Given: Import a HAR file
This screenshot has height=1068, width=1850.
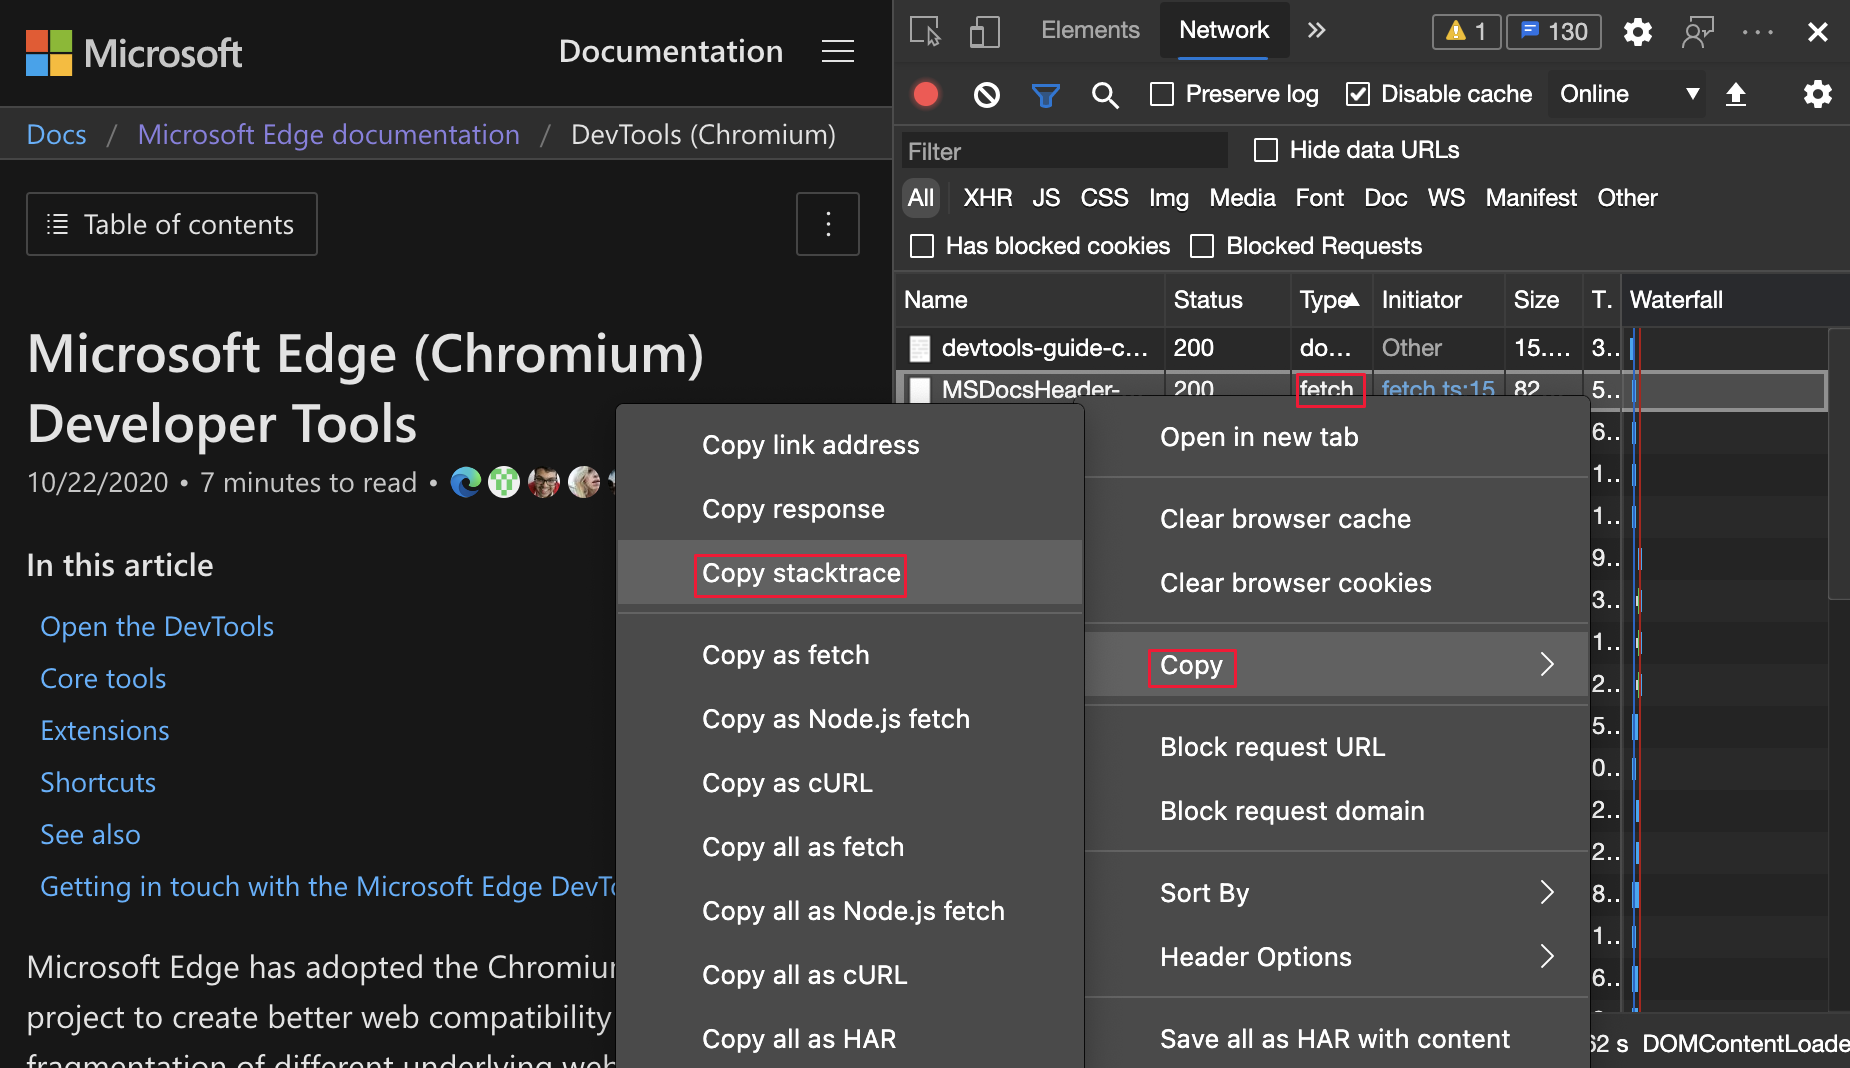Looking at the screenshot, I should click(1737, 94).
